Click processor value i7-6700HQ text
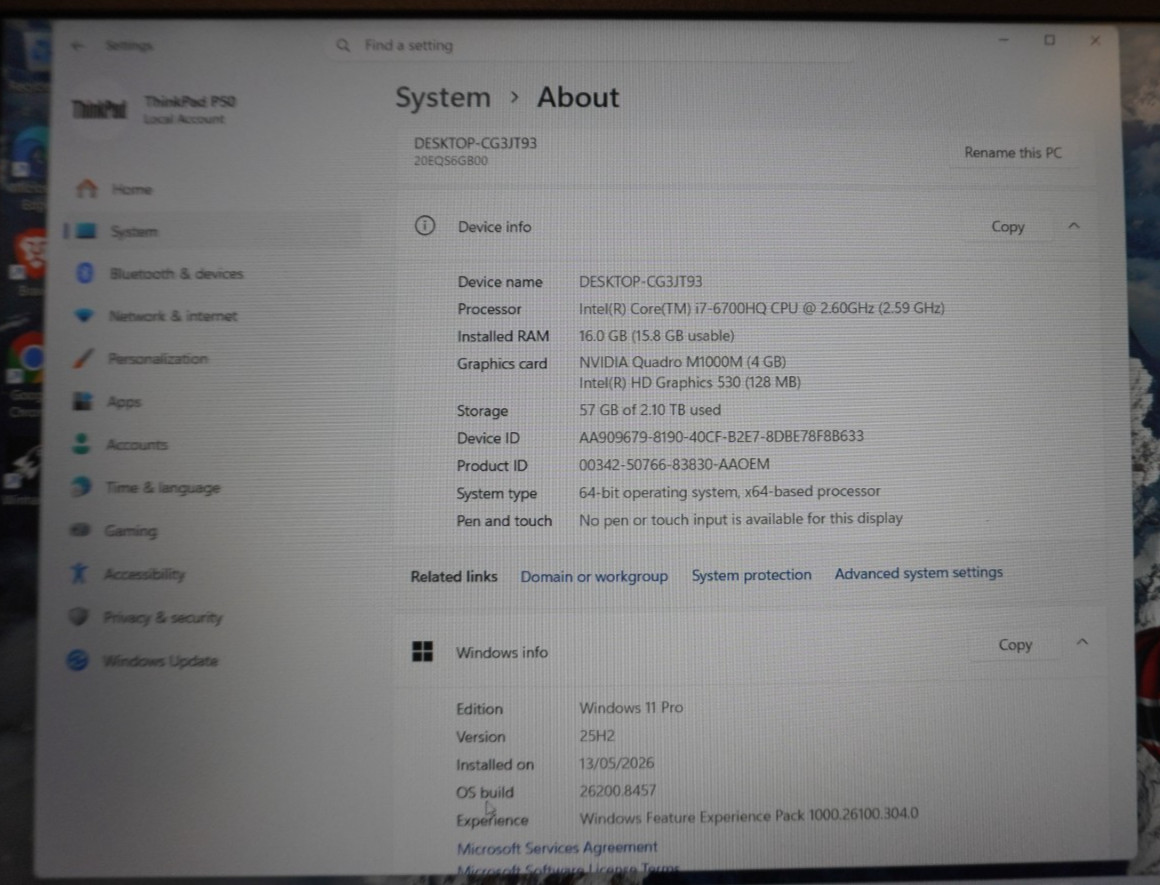This screenshot has height=885, width=1160. point(761,308)
